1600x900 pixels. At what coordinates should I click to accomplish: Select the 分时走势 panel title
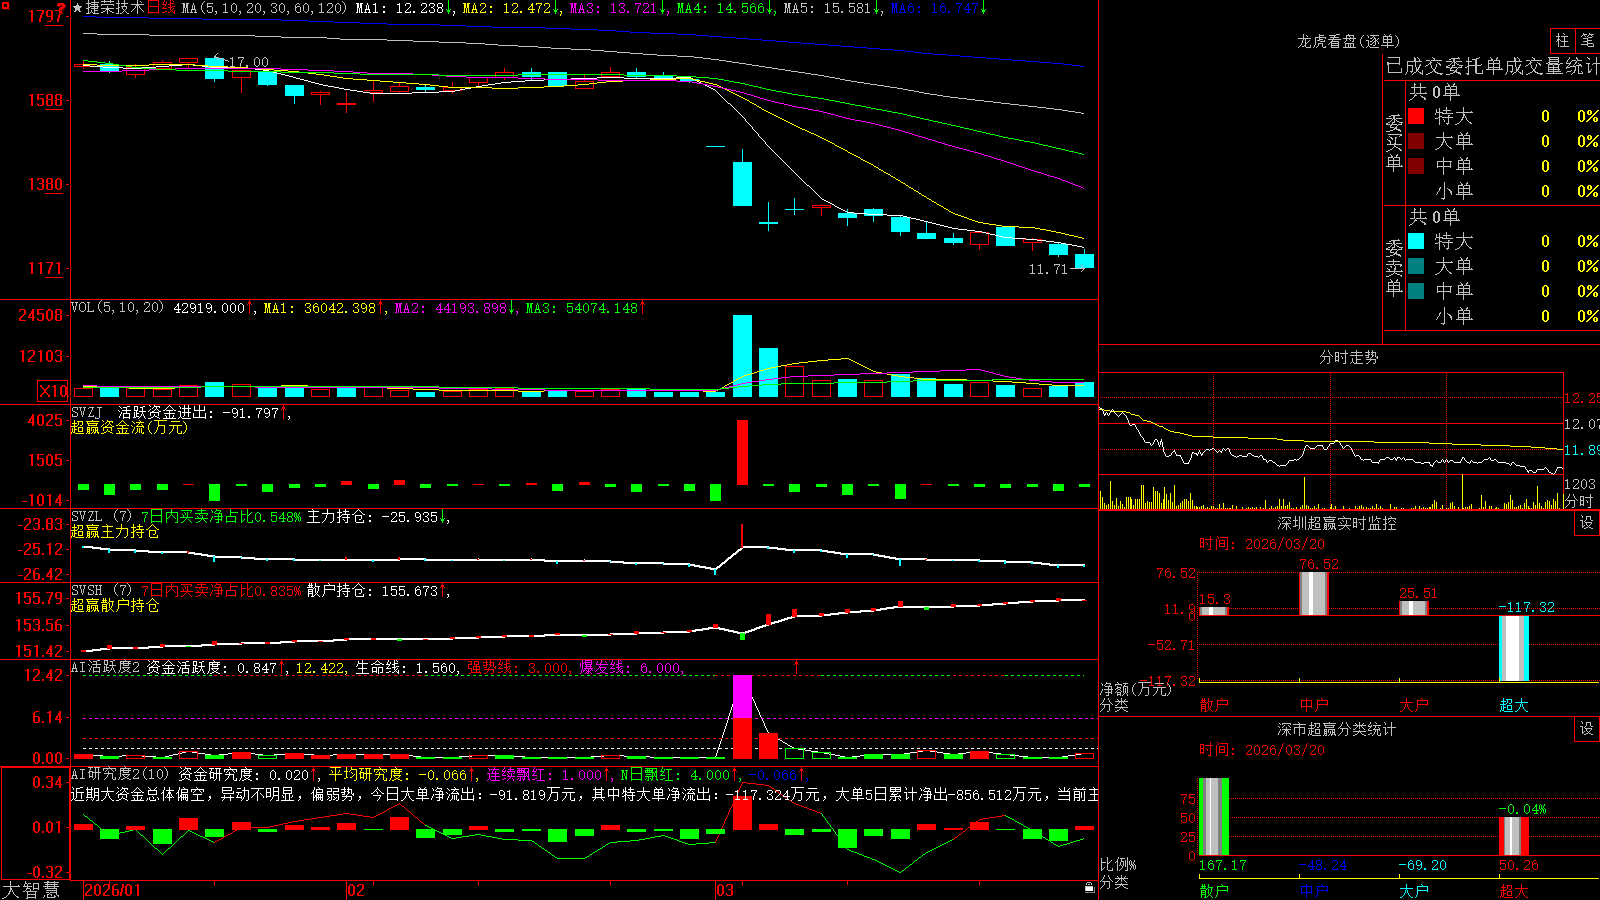[1348, 357]
